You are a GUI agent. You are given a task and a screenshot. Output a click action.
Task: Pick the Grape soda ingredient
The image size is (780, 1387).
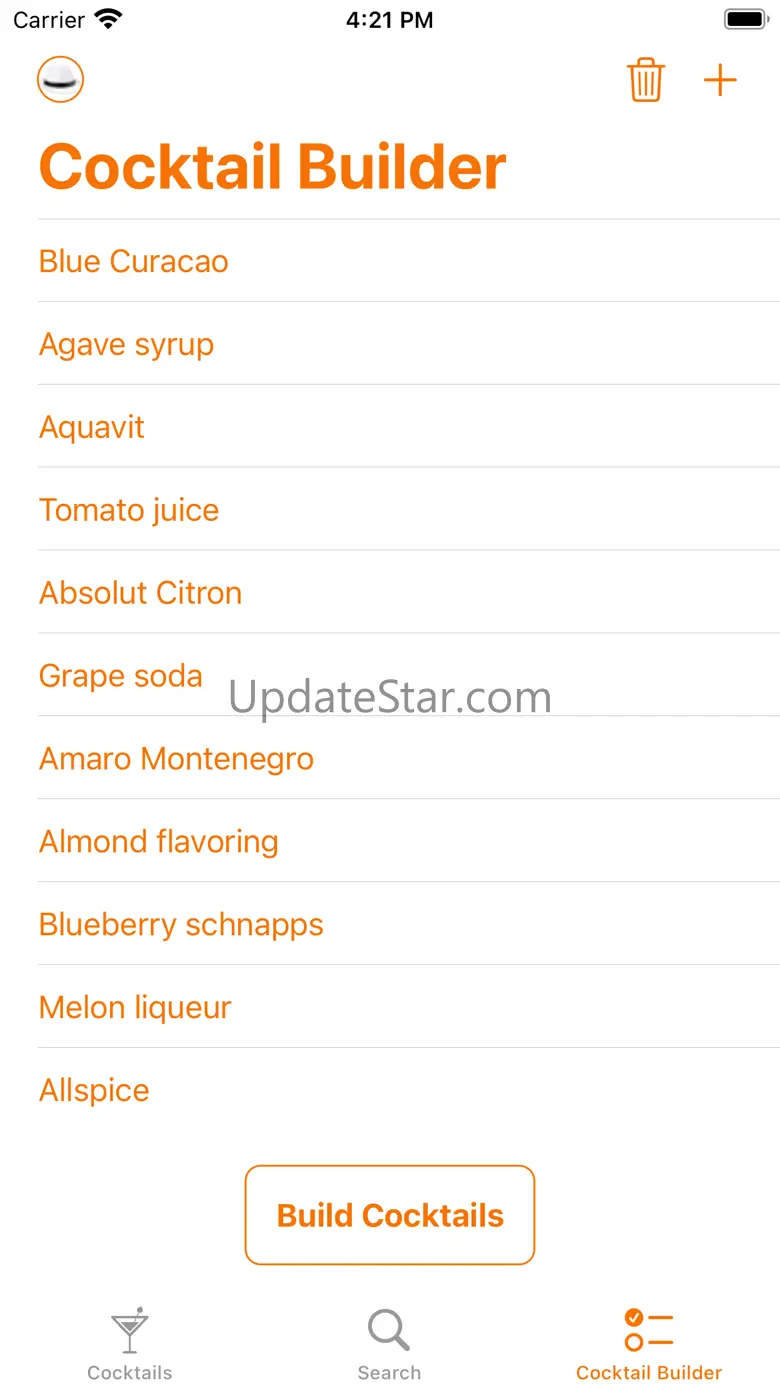pyautogui.click(x=121, y=676)
